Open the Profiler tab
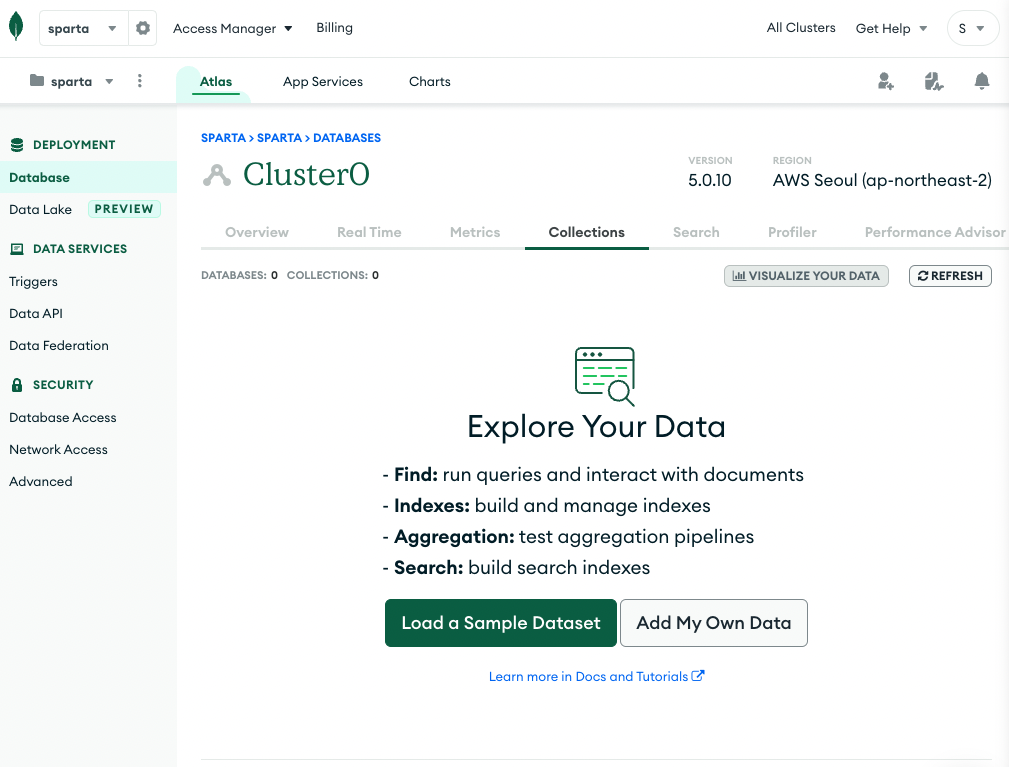This screenshot has width=1009, height=767. tap(791, 232)
